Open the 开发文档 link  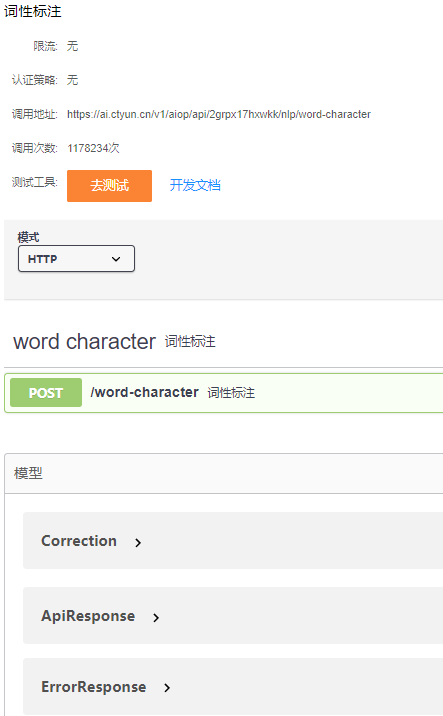[195, 185]
